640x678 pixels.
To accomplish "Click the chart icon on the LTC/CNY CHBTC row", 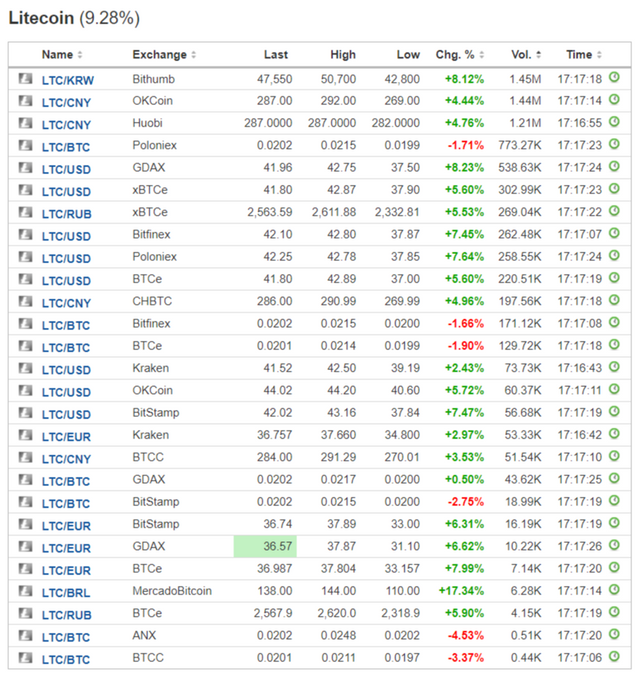I will point(26,301).
